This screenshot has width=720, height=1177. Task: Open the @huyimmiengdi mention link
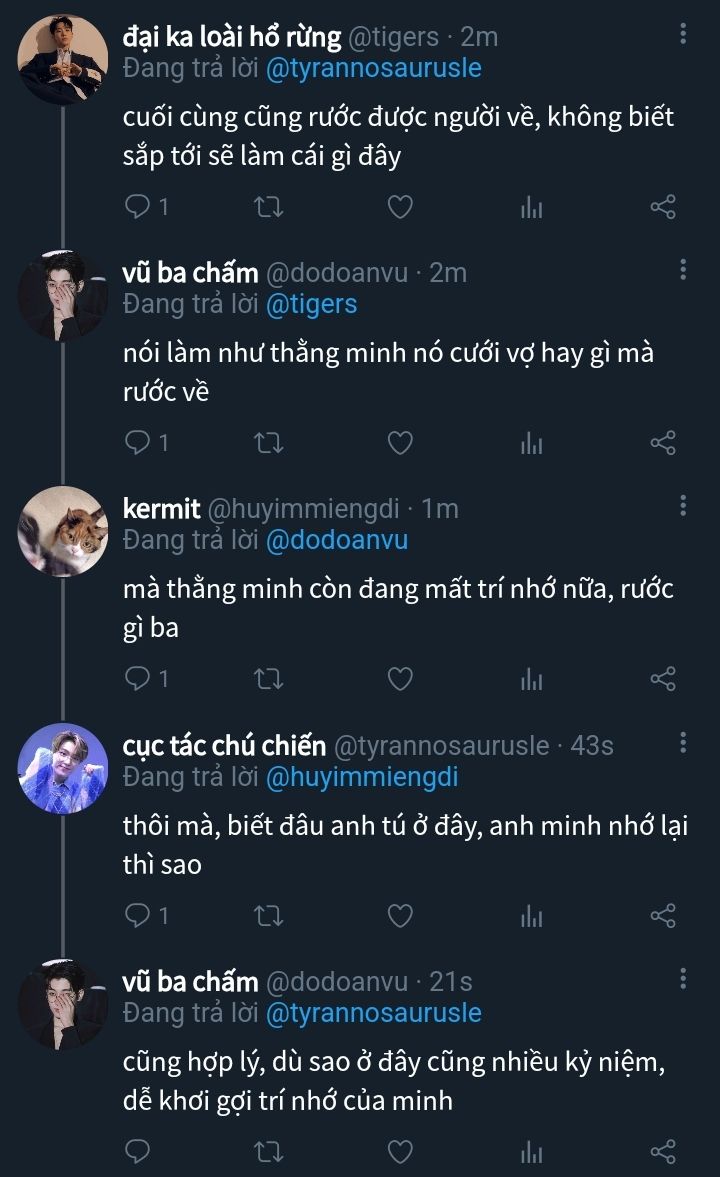coord(361,776)
